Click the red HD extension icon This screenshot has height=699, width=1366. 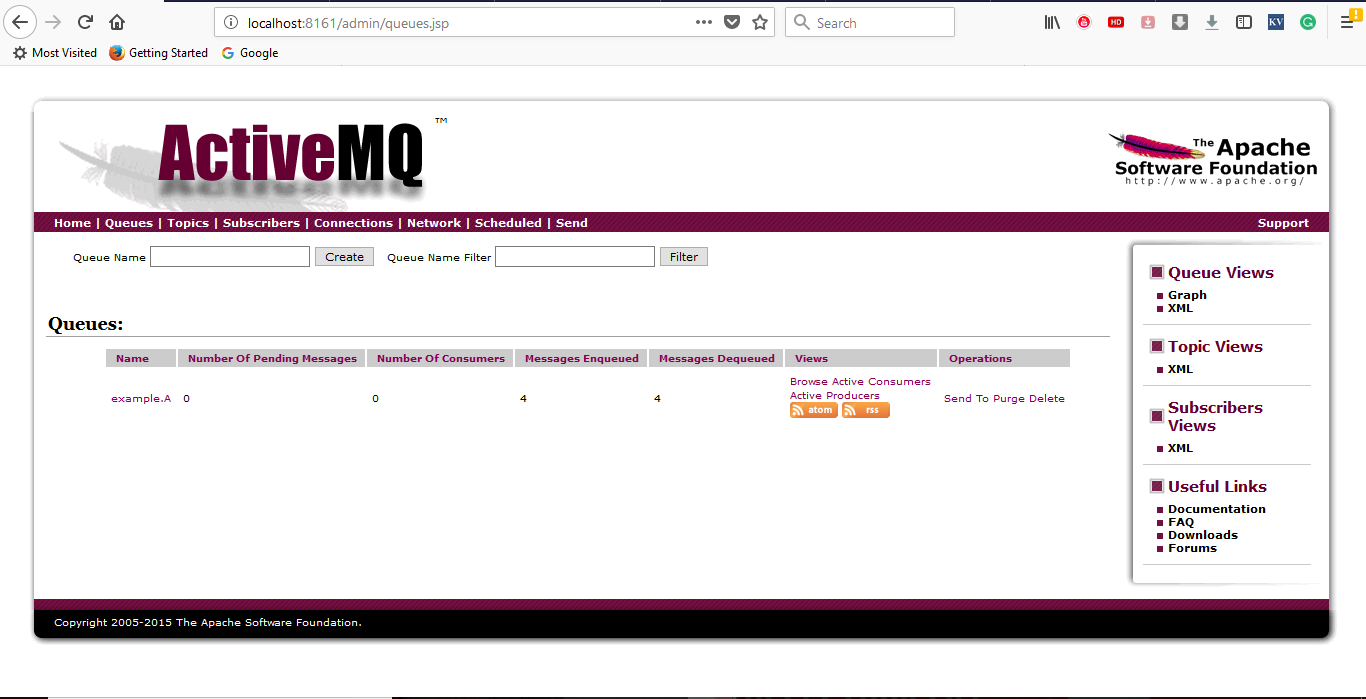[x=1116, y=22]
